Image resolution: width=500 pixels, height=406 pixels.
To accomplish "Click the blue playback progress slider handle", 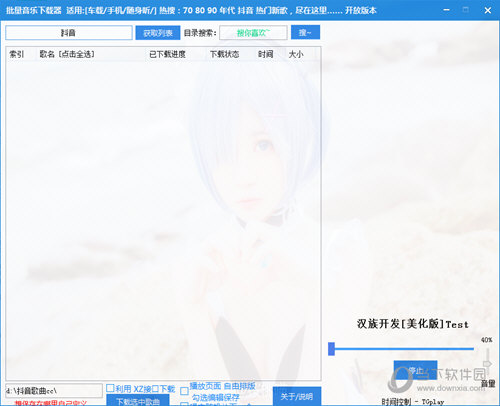I will tap(331, 349).
